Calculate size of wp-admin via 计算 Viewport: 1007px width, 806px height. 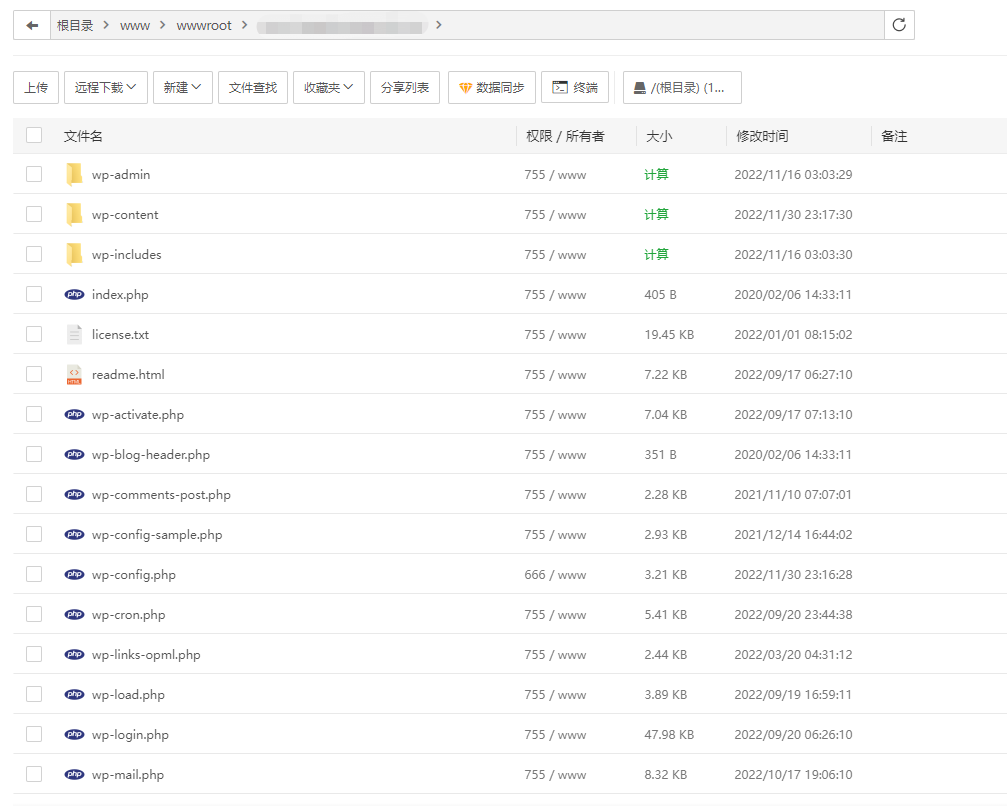(x=656, y=175)
